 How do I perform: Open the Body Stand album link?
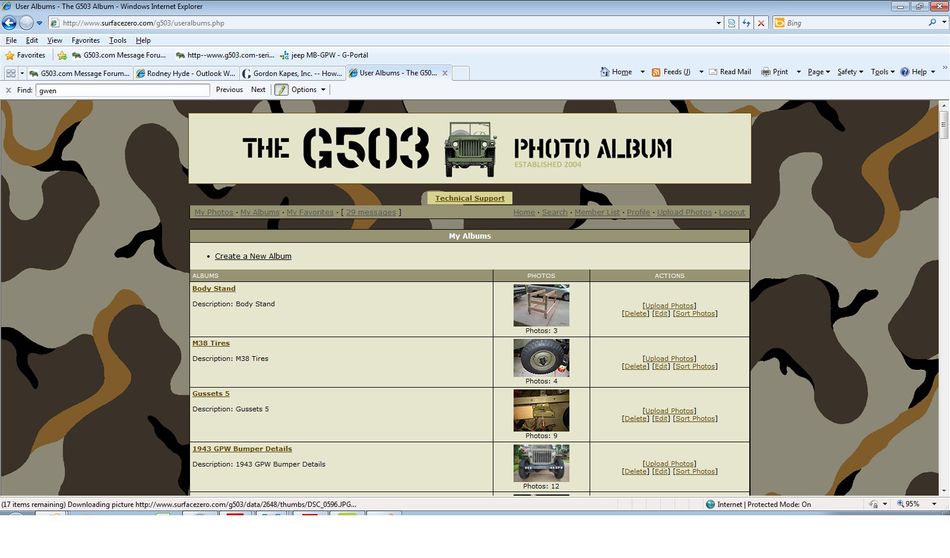(214, 288)
